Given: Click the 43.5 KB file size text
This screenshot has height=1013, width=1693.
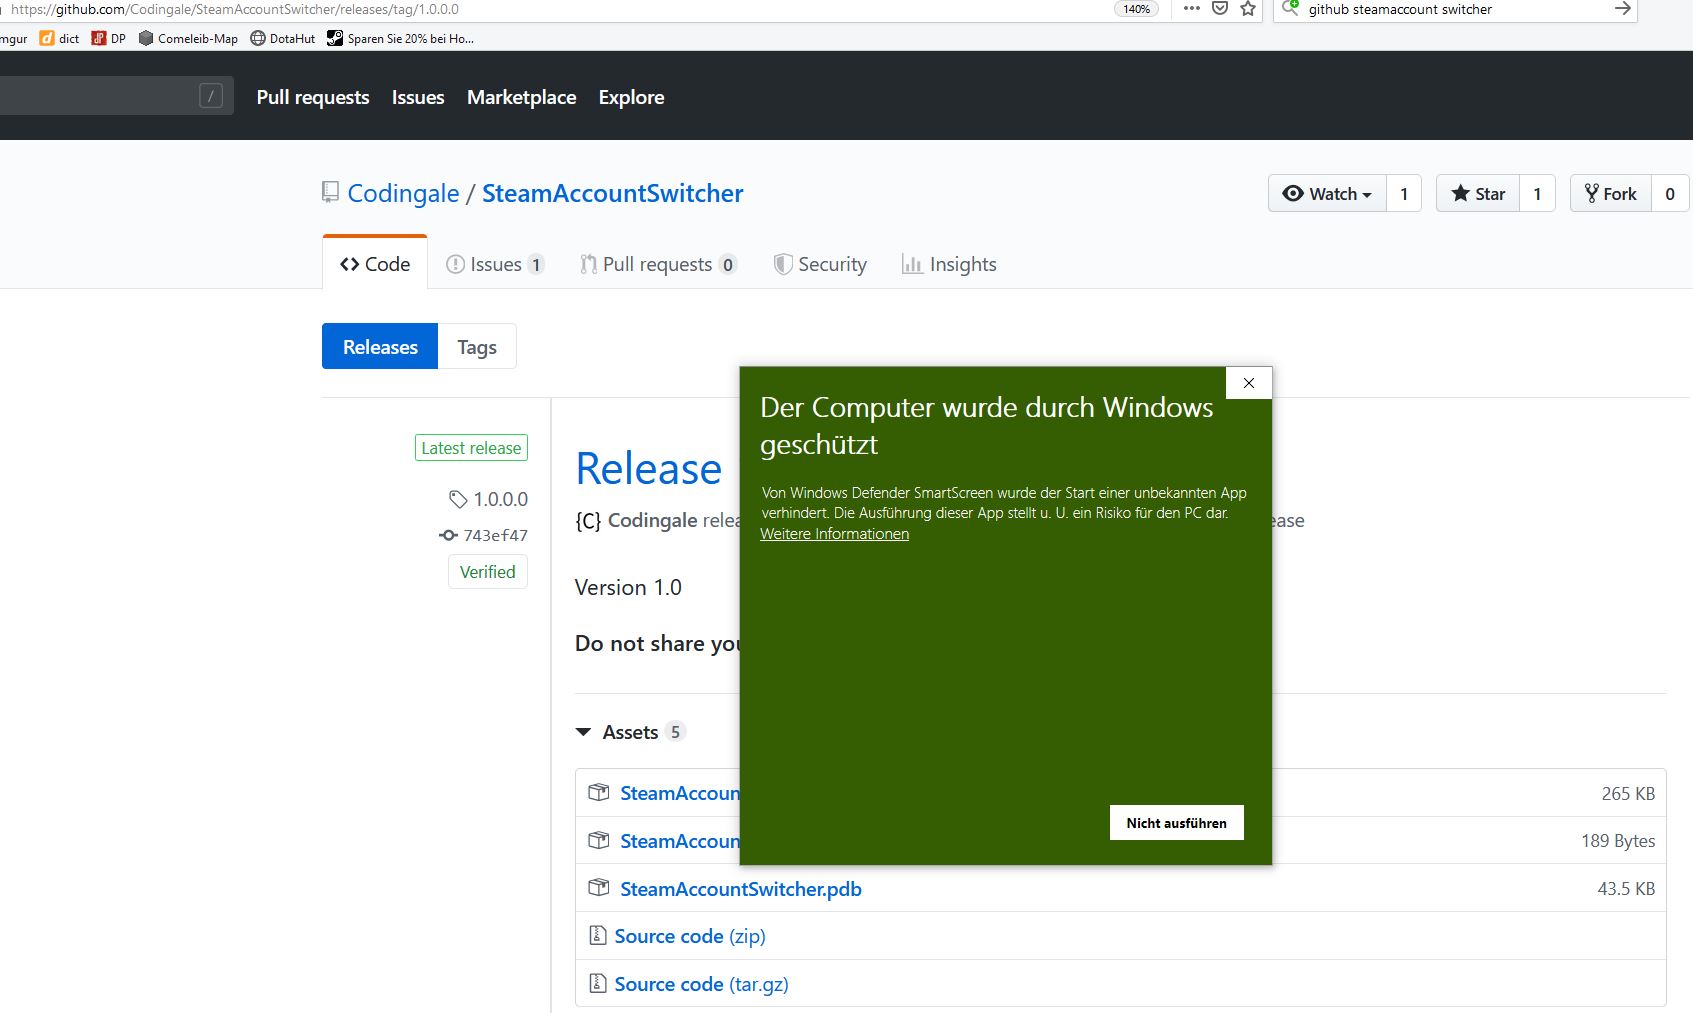Looking at the screenshot, I should pyautogui.click(x=1626, y=888).
